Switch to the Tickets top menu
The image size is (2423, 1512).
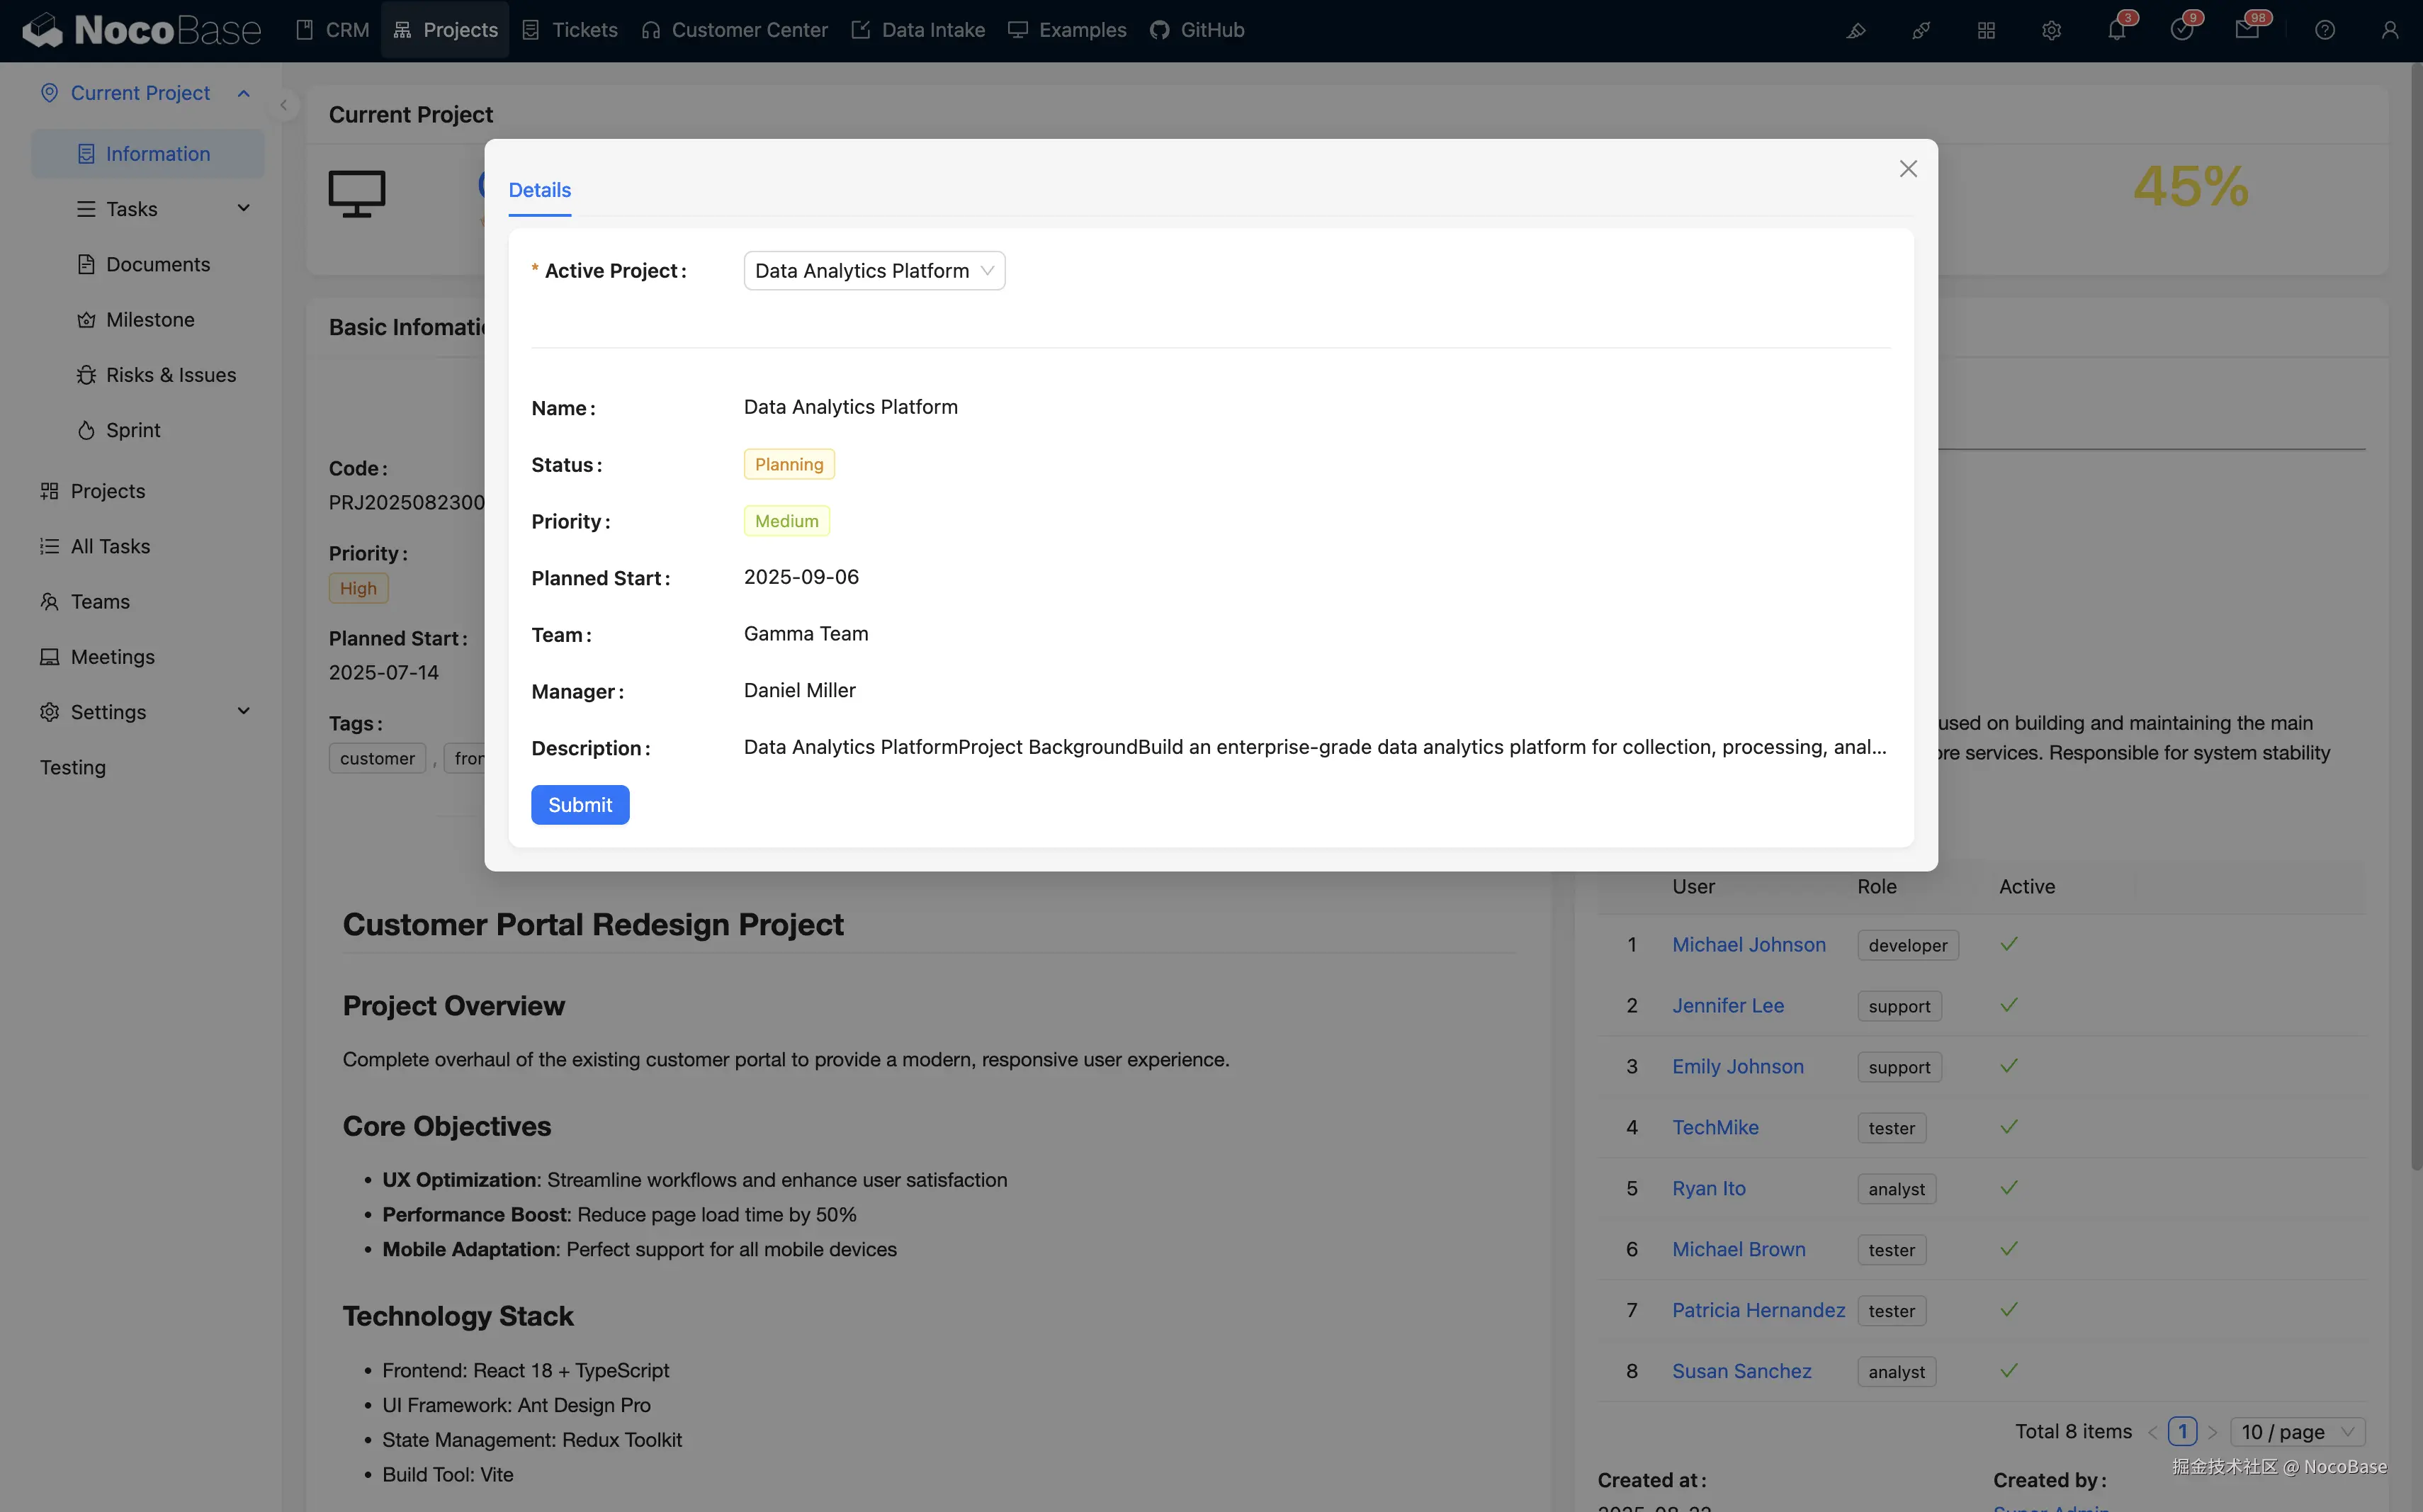tap(570, 30)
